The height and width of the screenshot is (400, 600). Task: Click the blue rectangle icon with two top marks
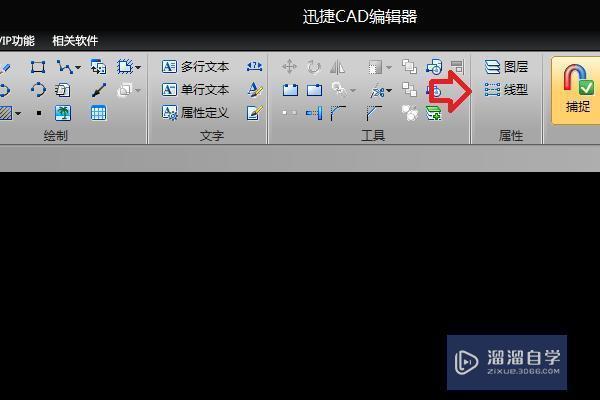click(x=290, y=90)
